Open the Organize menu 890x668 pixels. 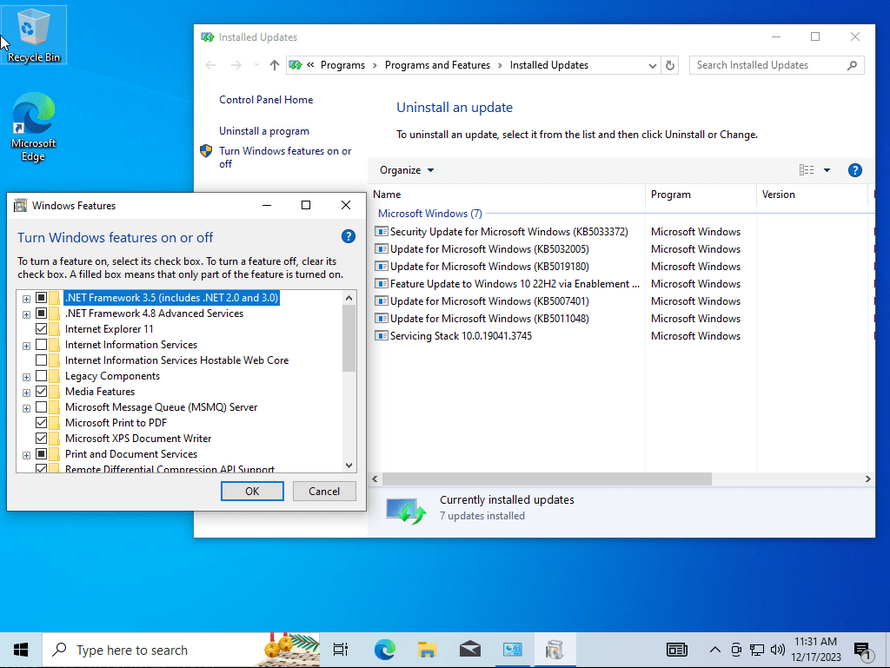(x=406, y=170)
